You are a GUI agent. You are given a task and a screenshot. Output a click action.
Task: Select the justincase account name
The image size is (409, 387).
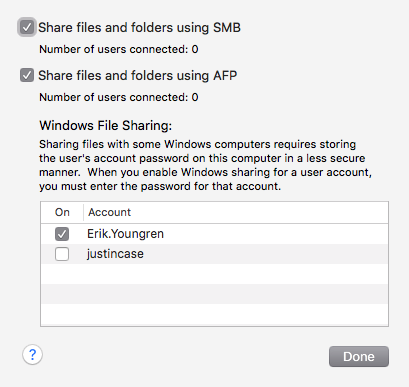[x=115, y=254]
